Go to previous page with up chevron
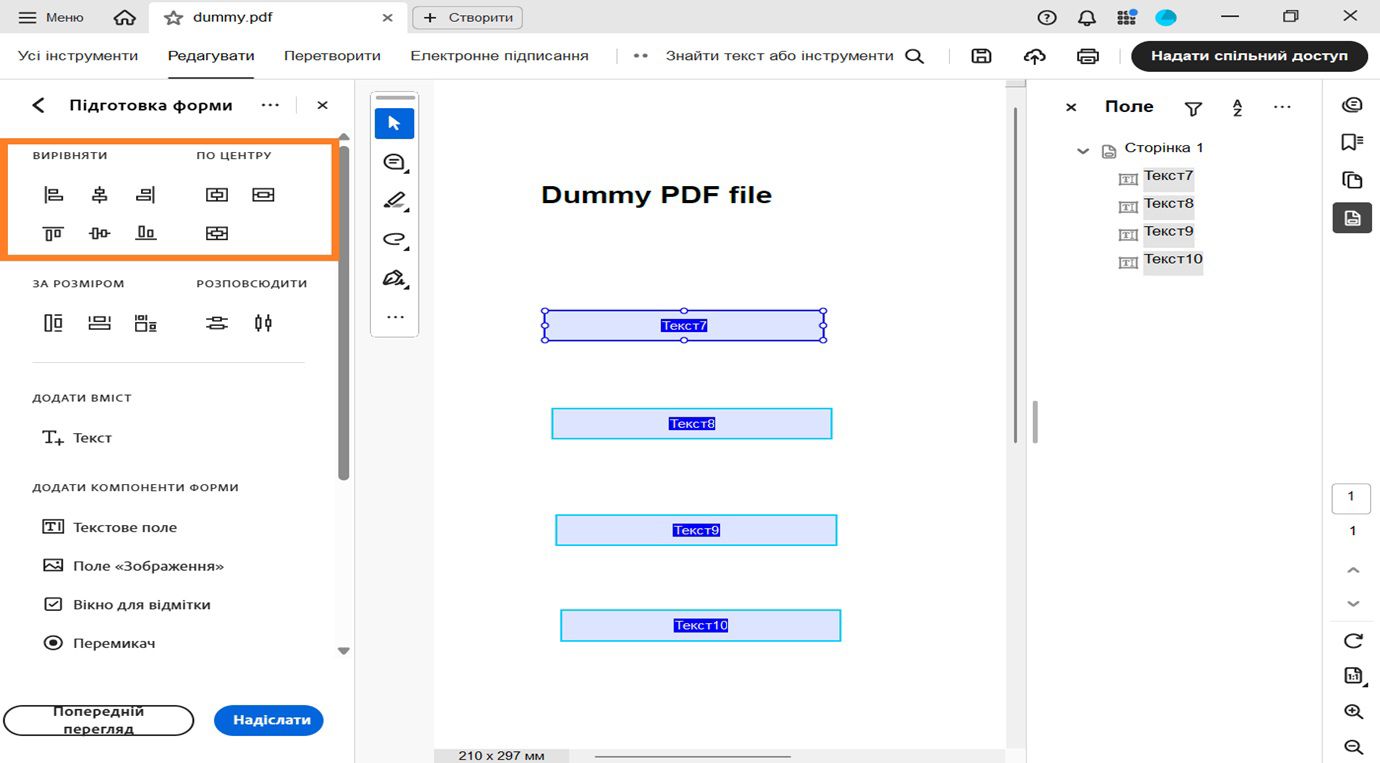This screenshot has height=763, width=1380. coord(1353,570)
